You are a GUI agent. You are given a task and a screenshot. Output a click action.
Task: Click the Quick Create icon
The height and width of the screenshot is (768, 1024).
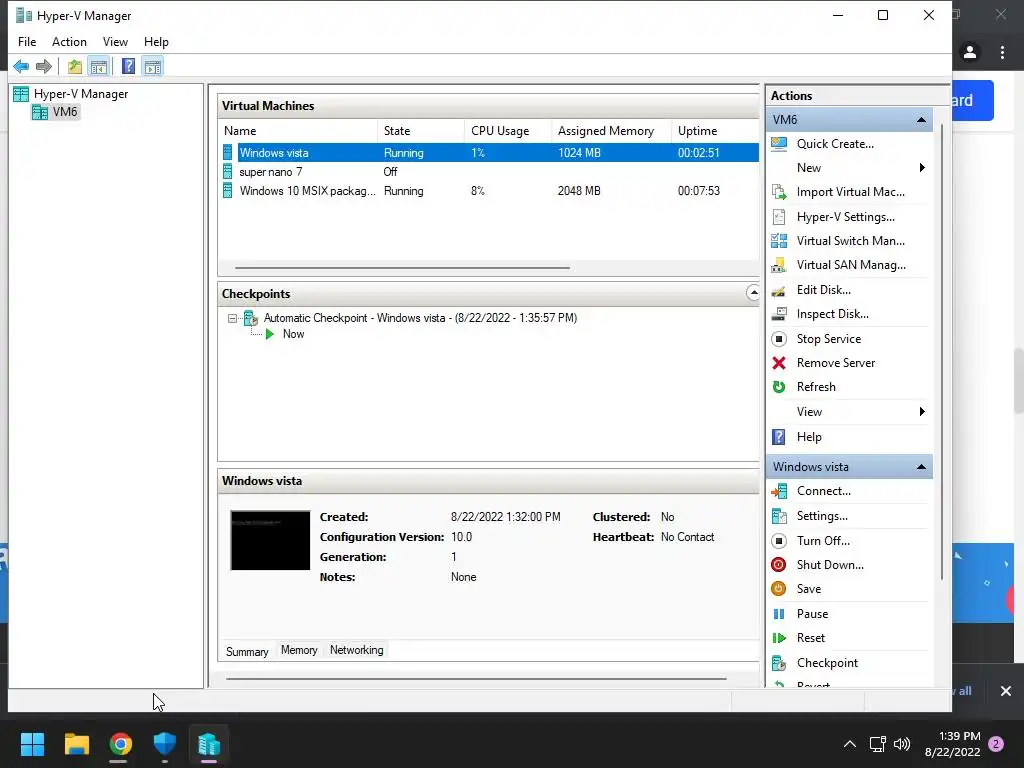coord(779,144)
